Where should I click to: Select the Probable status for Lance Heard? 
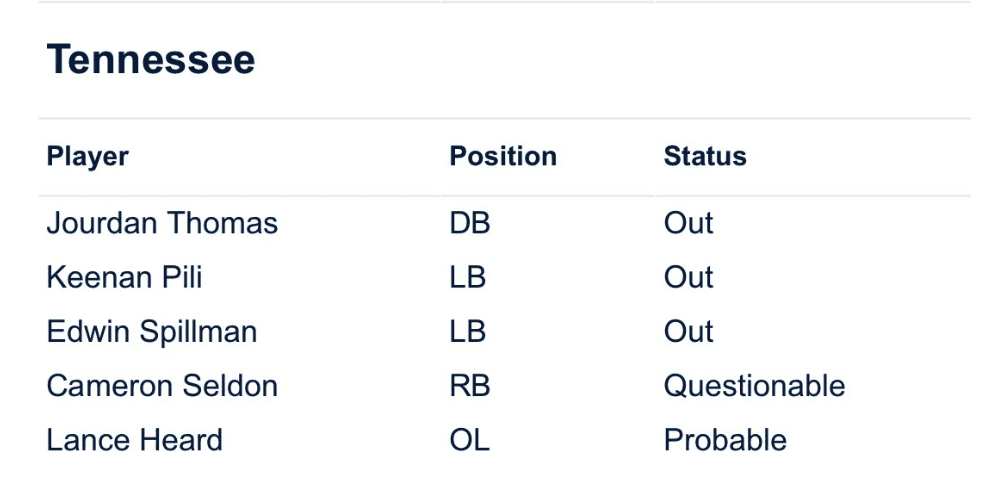pyautogui.click(x=724, y=440)
